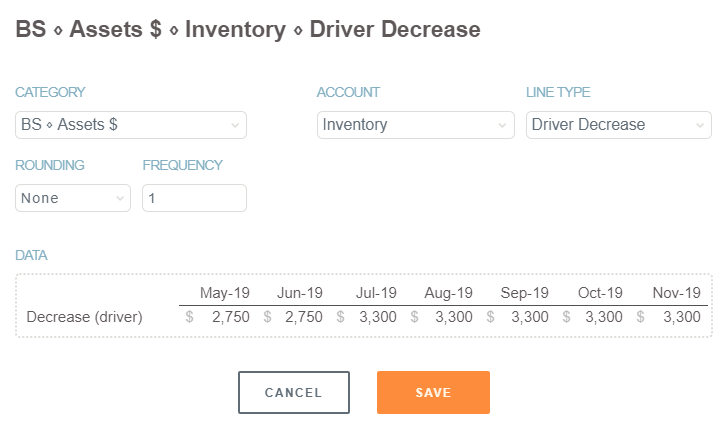Click the Oct-19 column header
The height and width of the screenshot is (422, 720).
[x=600, y=293]
